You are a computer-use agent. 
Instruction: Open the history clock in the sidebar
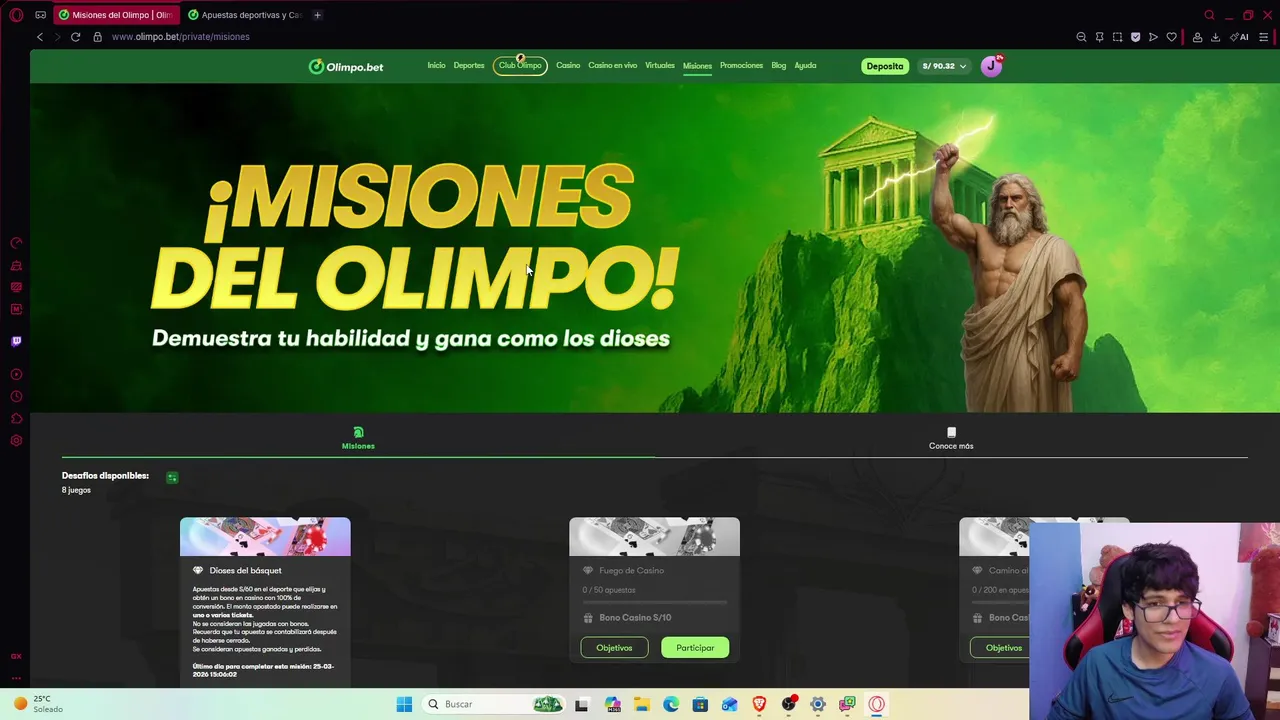click(x=16, y=396)
